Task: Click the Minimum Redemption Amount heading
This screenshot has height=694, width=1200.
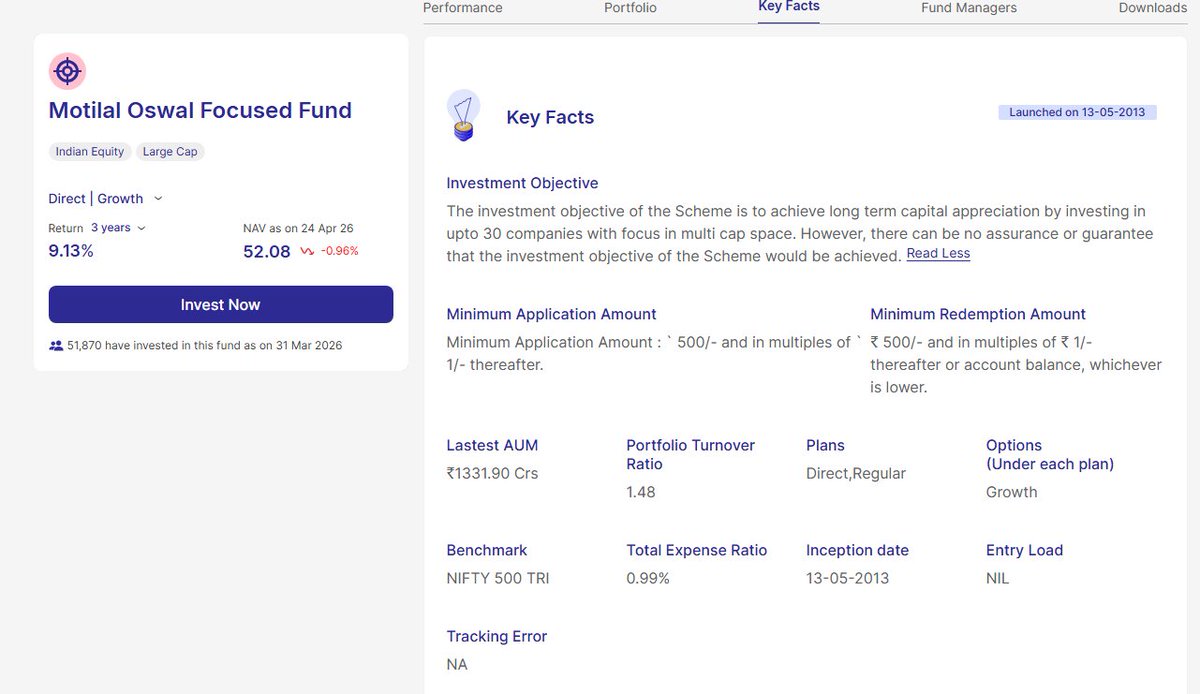Action: click(978, 314)
